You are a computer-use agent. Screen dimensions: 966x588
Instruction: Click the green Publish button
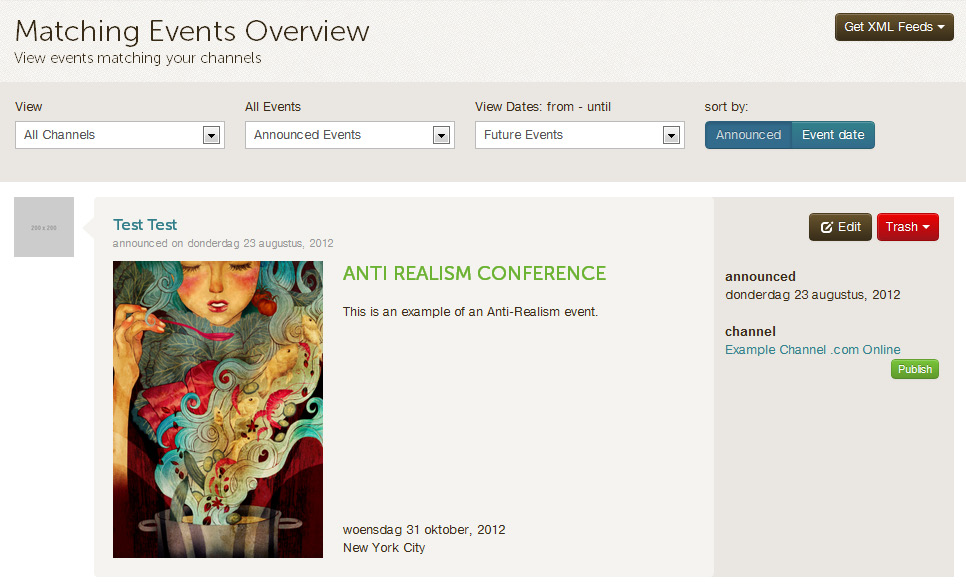pyautogui.click(x=914, y=369)
